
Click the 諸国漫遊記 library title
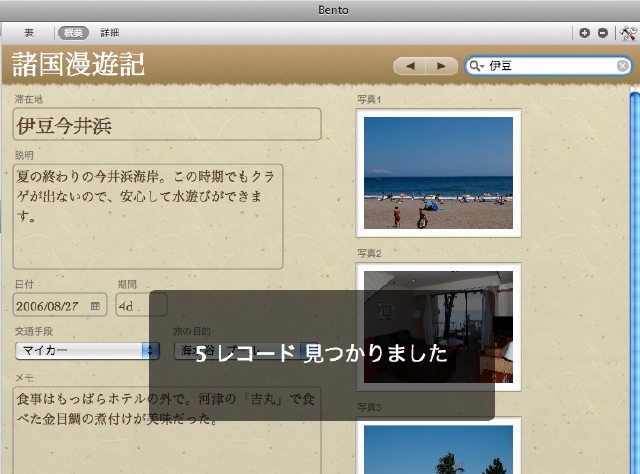pos(78,65)
